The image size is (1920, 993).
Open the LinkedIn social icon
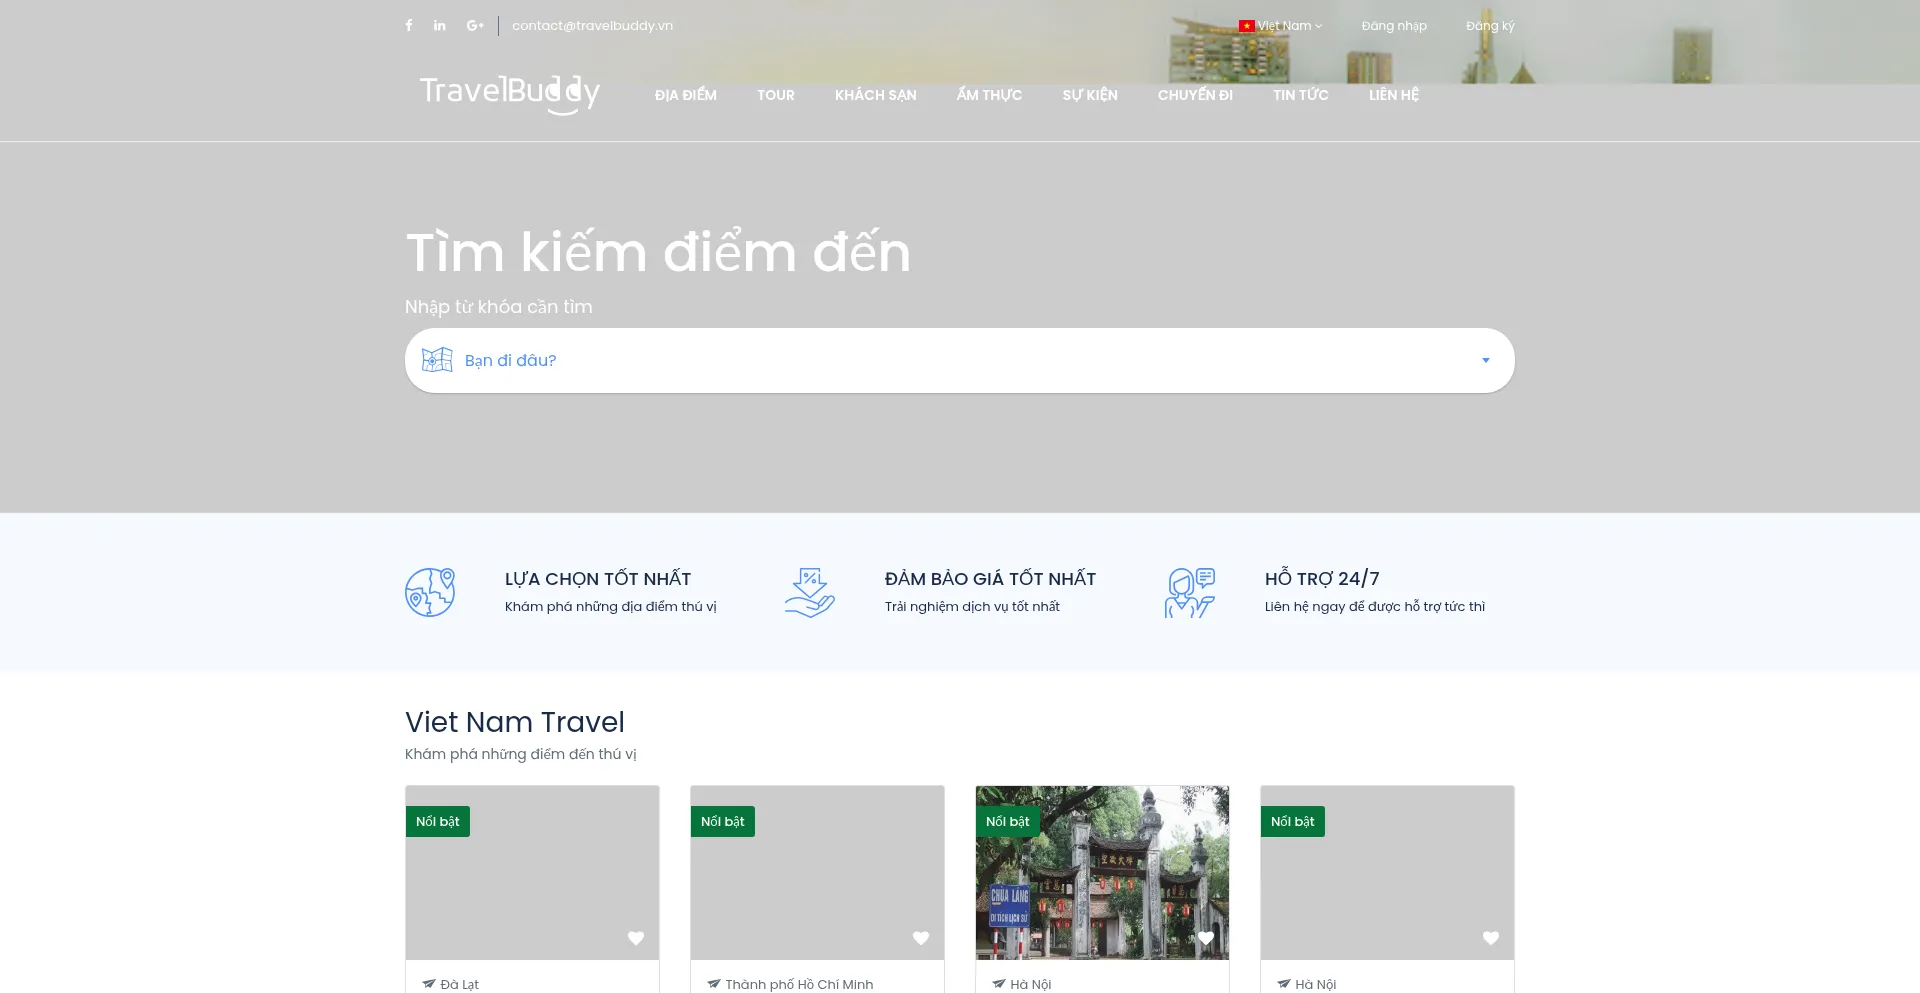440,26
